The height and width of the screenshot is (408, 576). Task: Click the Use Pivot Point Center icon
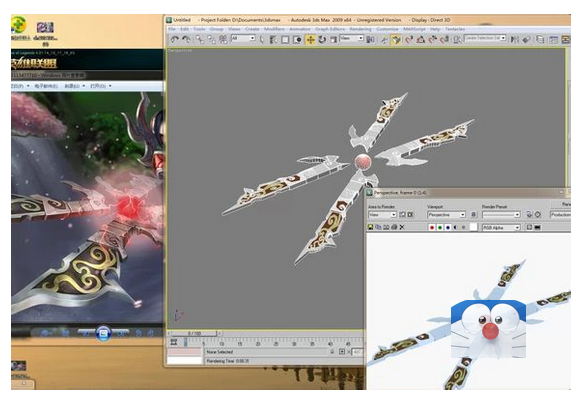371,39
